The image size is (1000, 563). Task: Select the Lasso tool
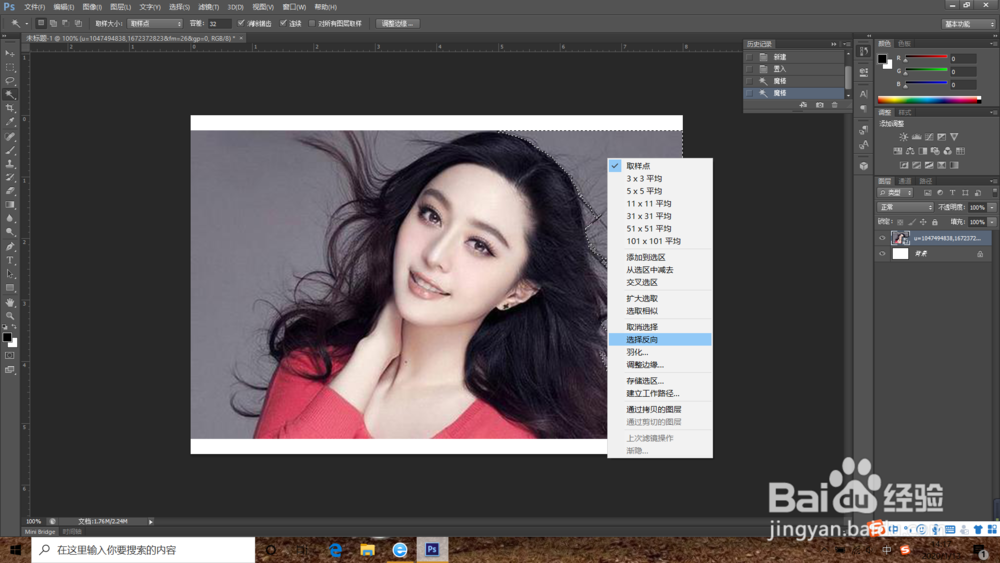10,81
